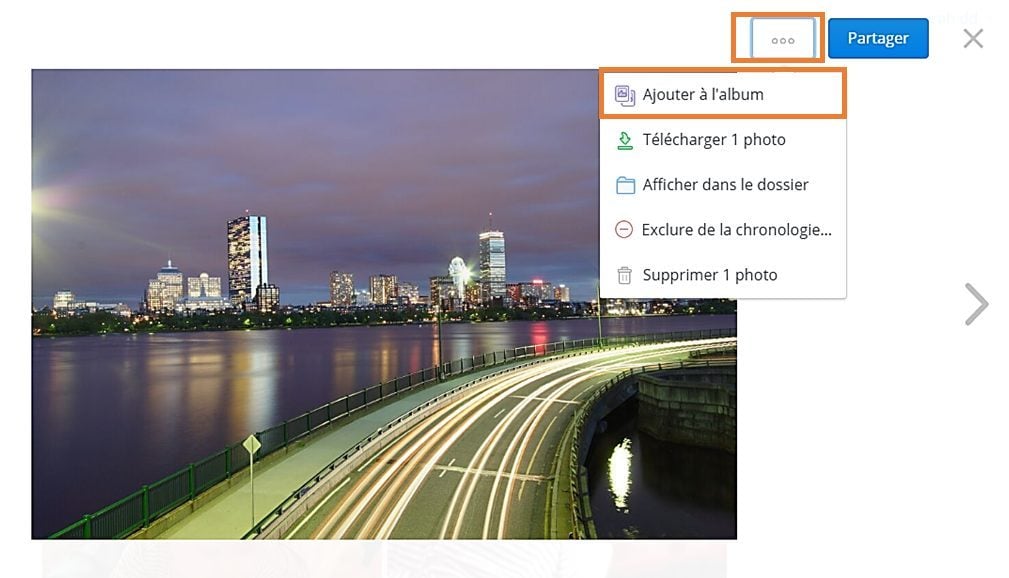Click the trash can icon
This screenshot has height=578, width=1009.
[x=624, y=275]
